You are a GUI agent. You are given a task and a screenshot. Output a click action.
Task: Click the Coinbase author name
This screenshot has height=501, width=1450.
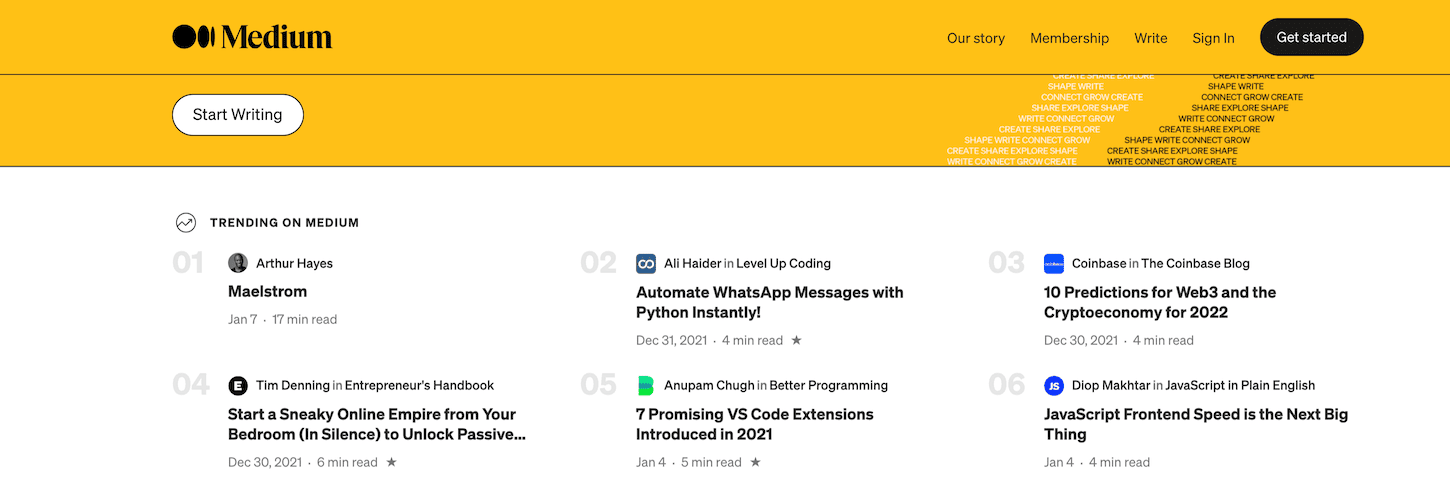tap(1099, 263)
